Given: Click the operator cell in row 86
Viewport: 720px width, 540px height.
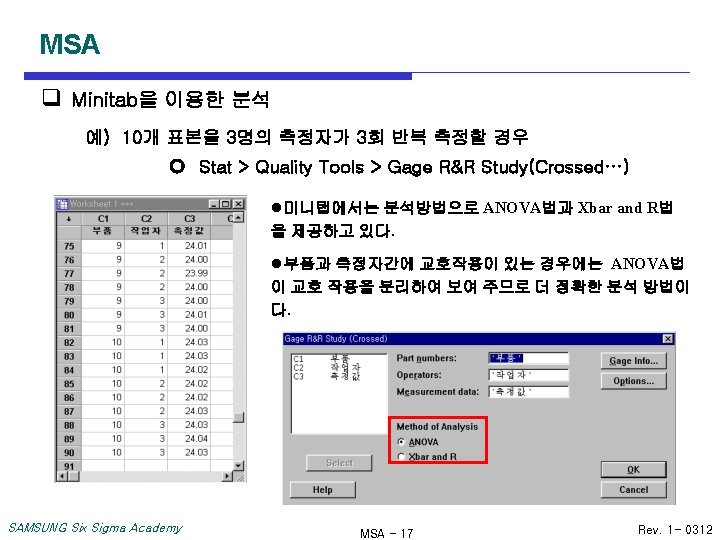Looking at the screenshot, I should click(x=146, y=397).
